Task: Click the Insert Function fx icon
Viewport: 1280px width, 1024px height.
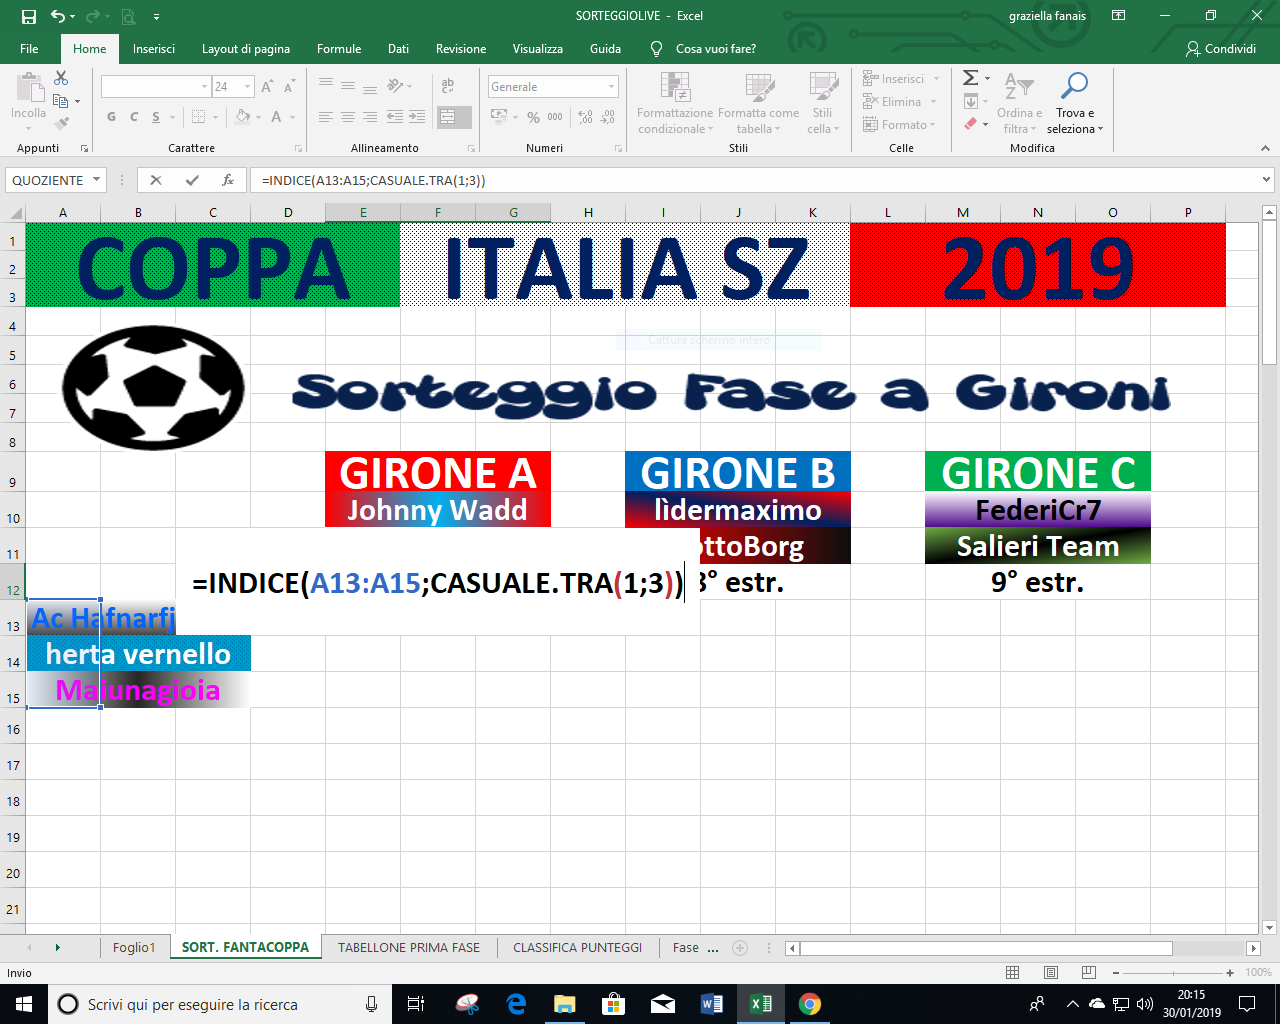Action: click(x=228, y=180)
